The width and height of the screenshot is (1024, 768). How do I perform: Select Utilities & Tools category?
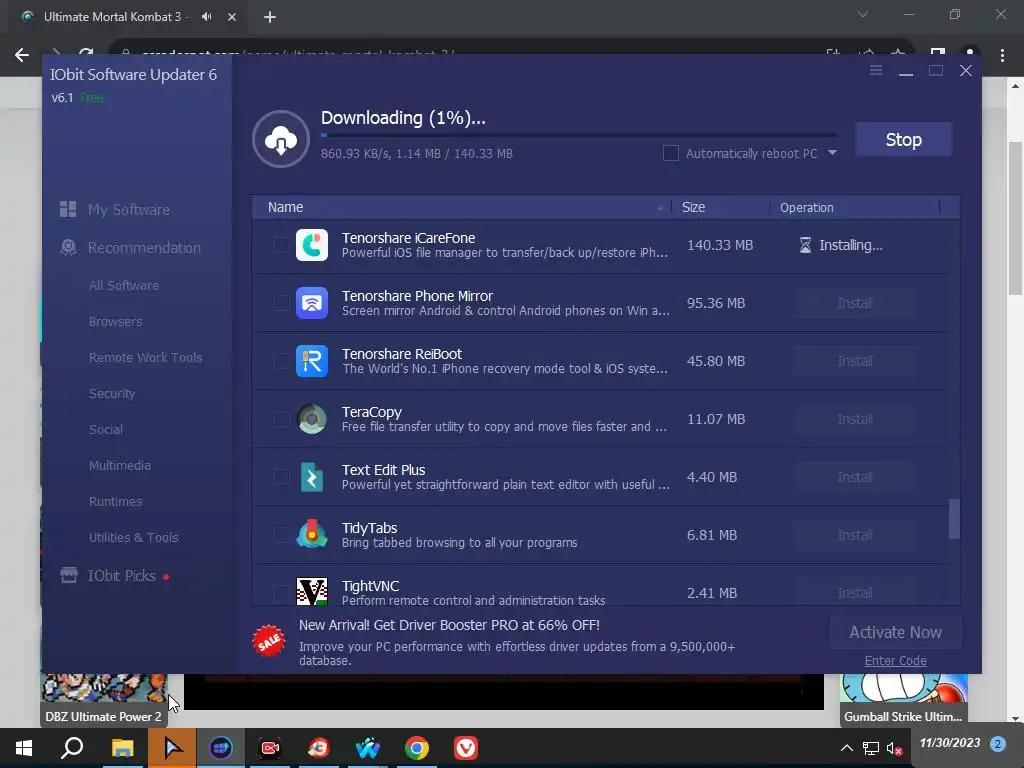(x=133, y=537)
